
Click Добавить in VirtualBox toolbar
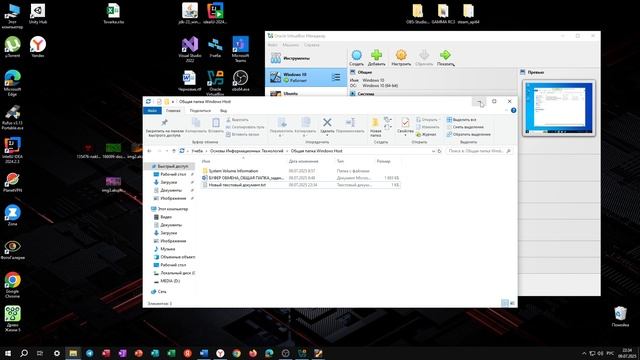pos(376,58)
